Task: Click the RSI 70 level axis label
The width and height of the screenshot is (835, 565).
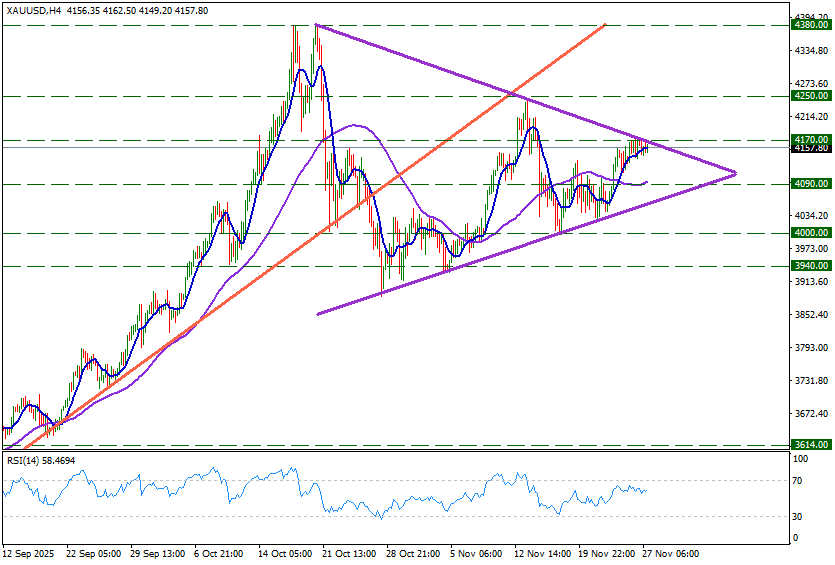Action: pos(800,481)
